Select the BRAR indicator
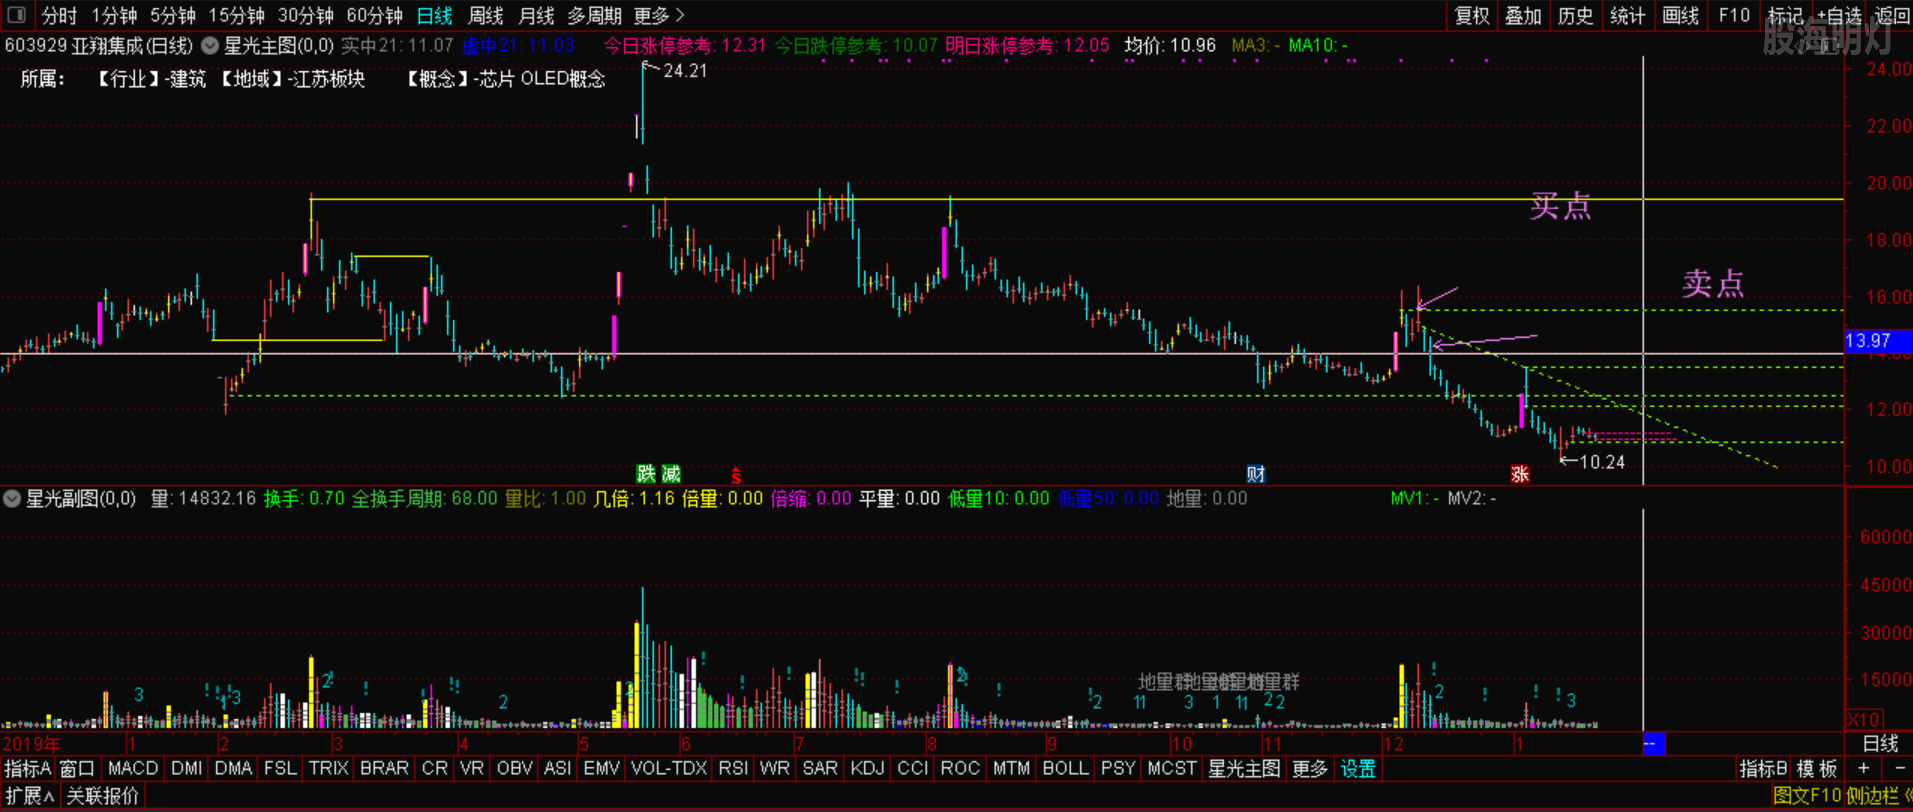 pyautogui.click(x=384, y=768)
